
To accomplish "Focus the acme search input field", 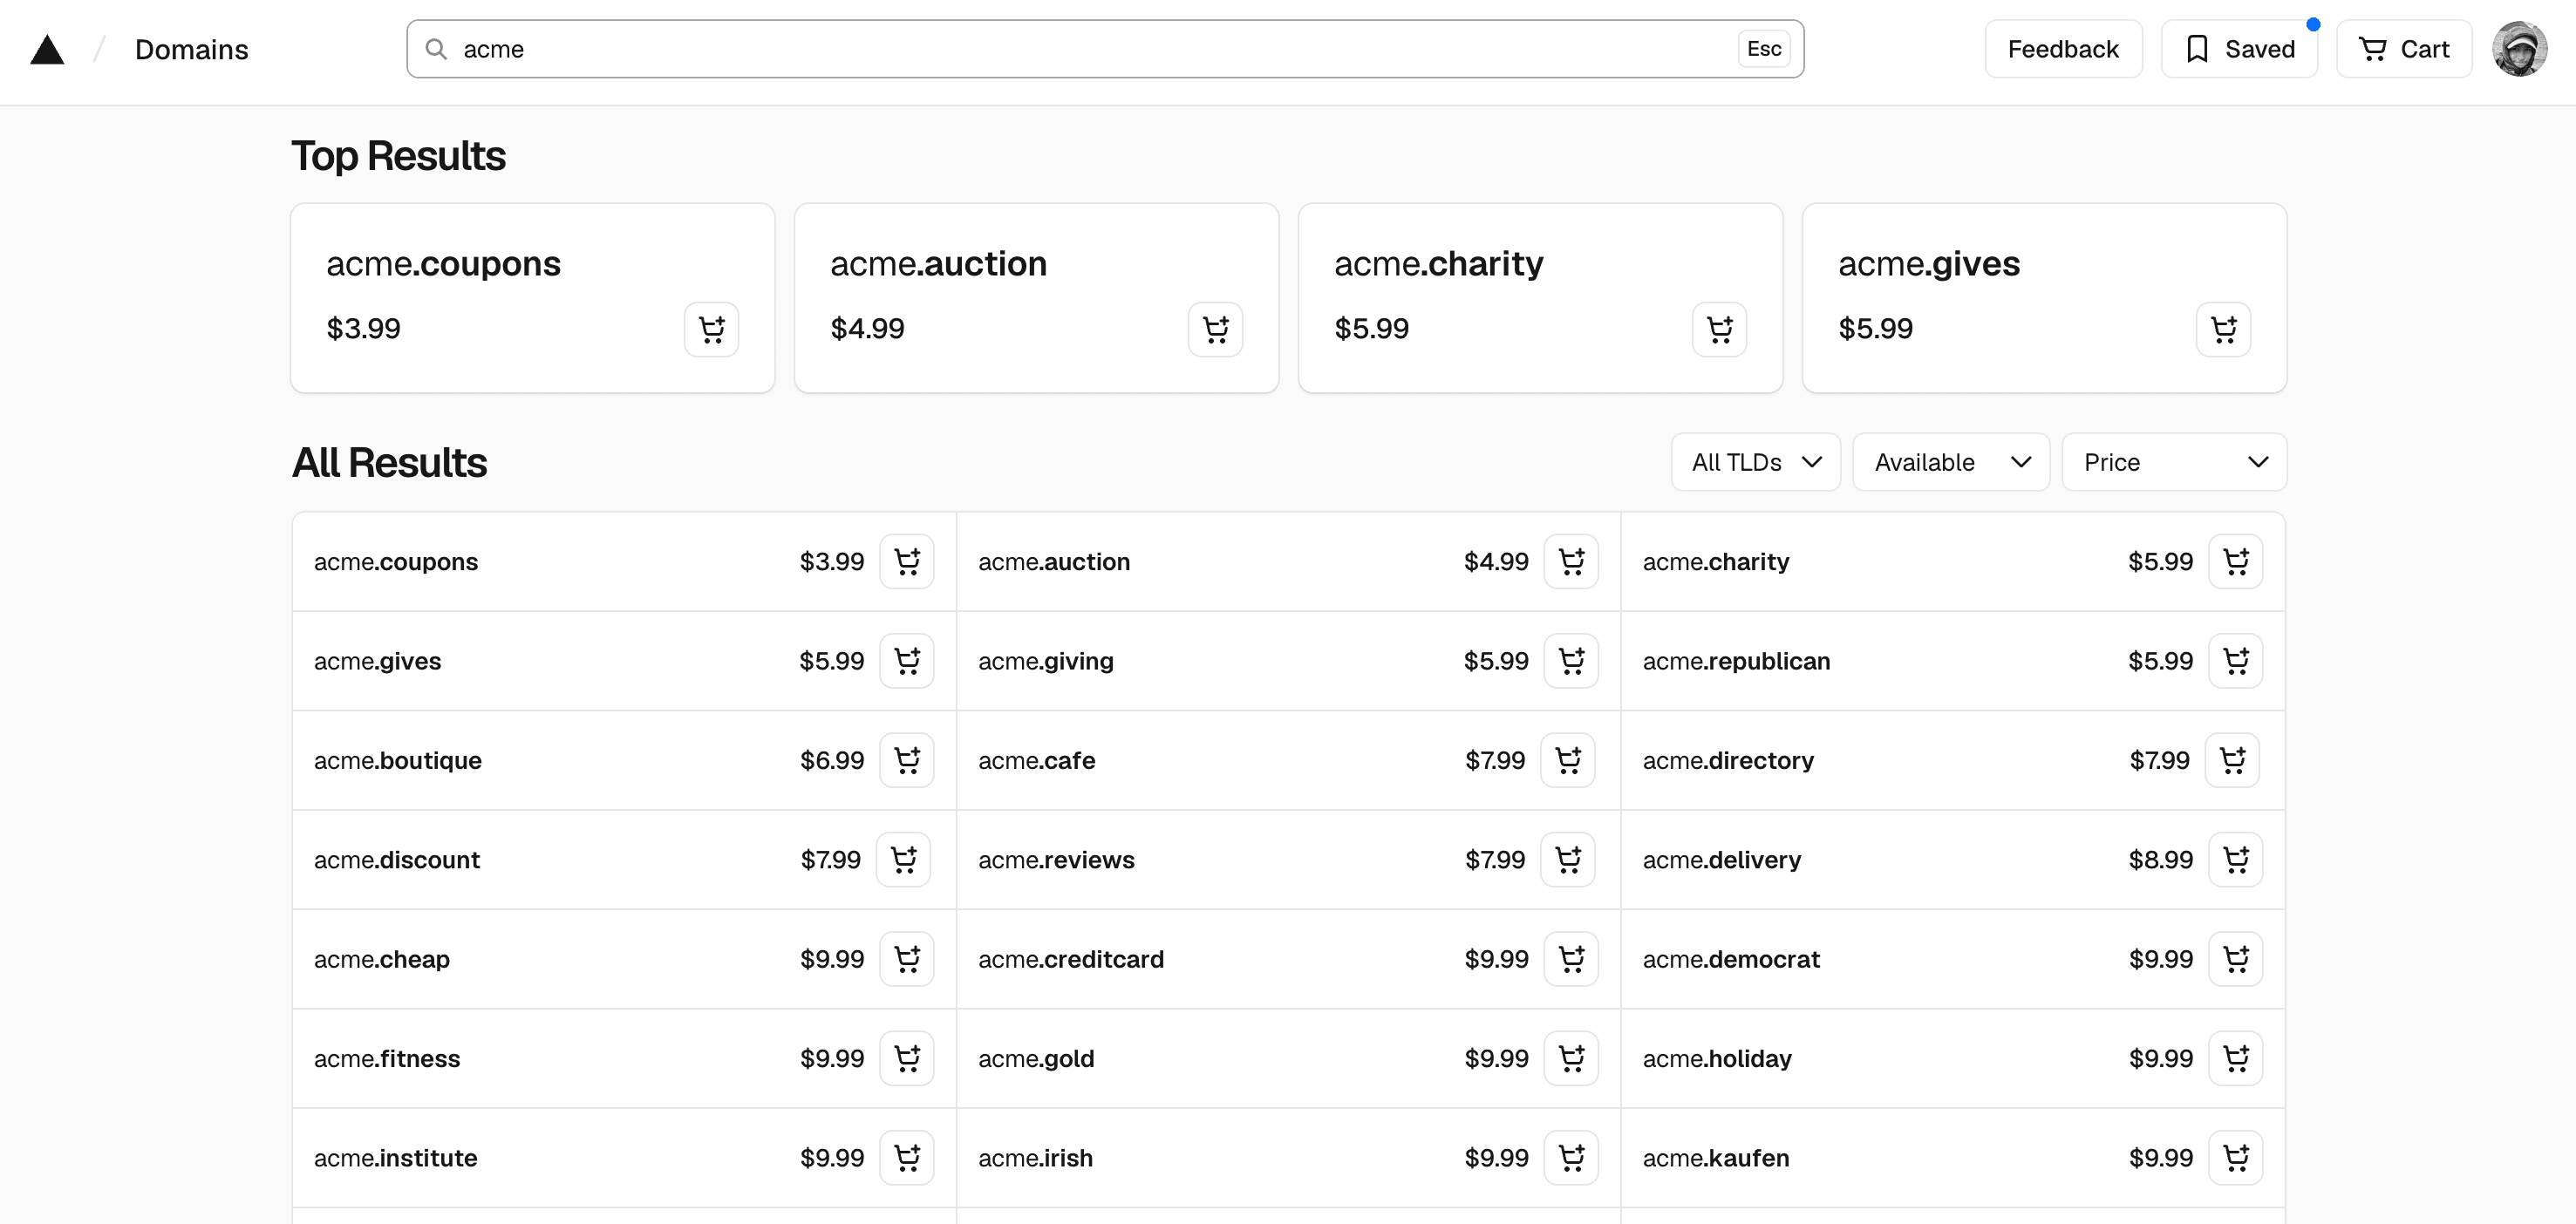I will [1105, 49].
